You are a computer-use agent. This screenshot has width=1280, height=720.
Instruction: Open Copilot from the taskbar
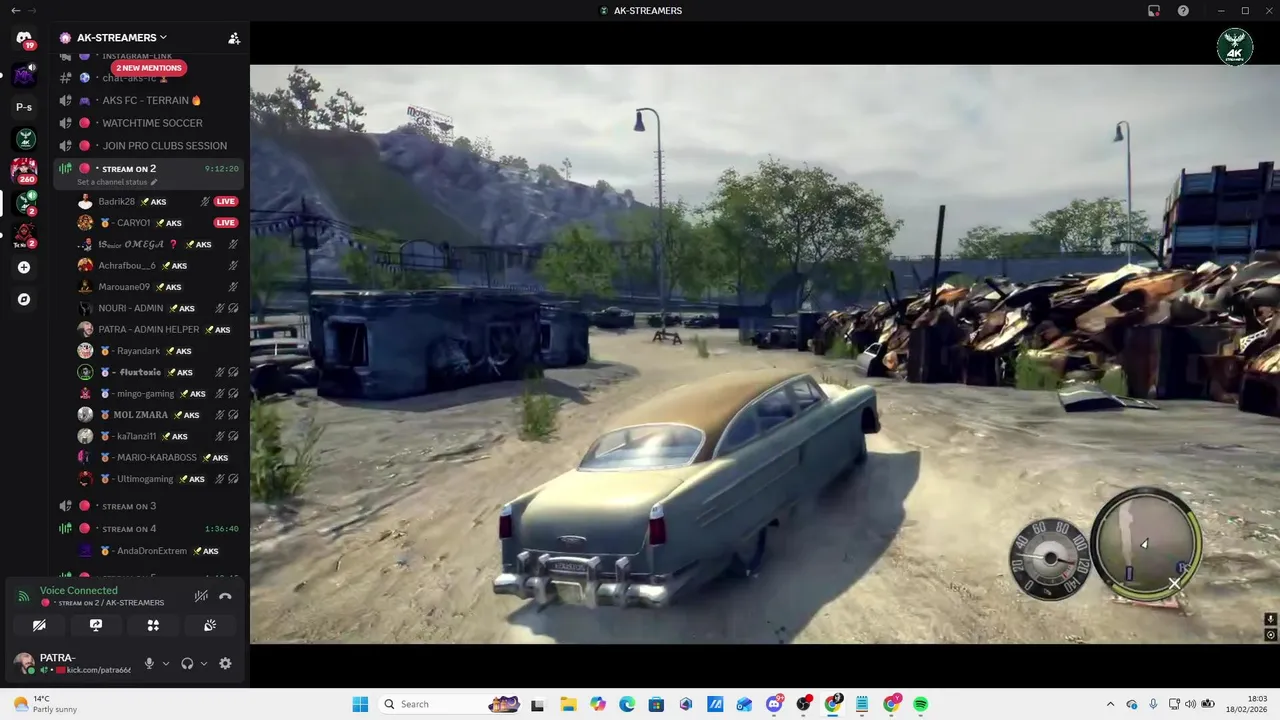click(x=598, y=704)
